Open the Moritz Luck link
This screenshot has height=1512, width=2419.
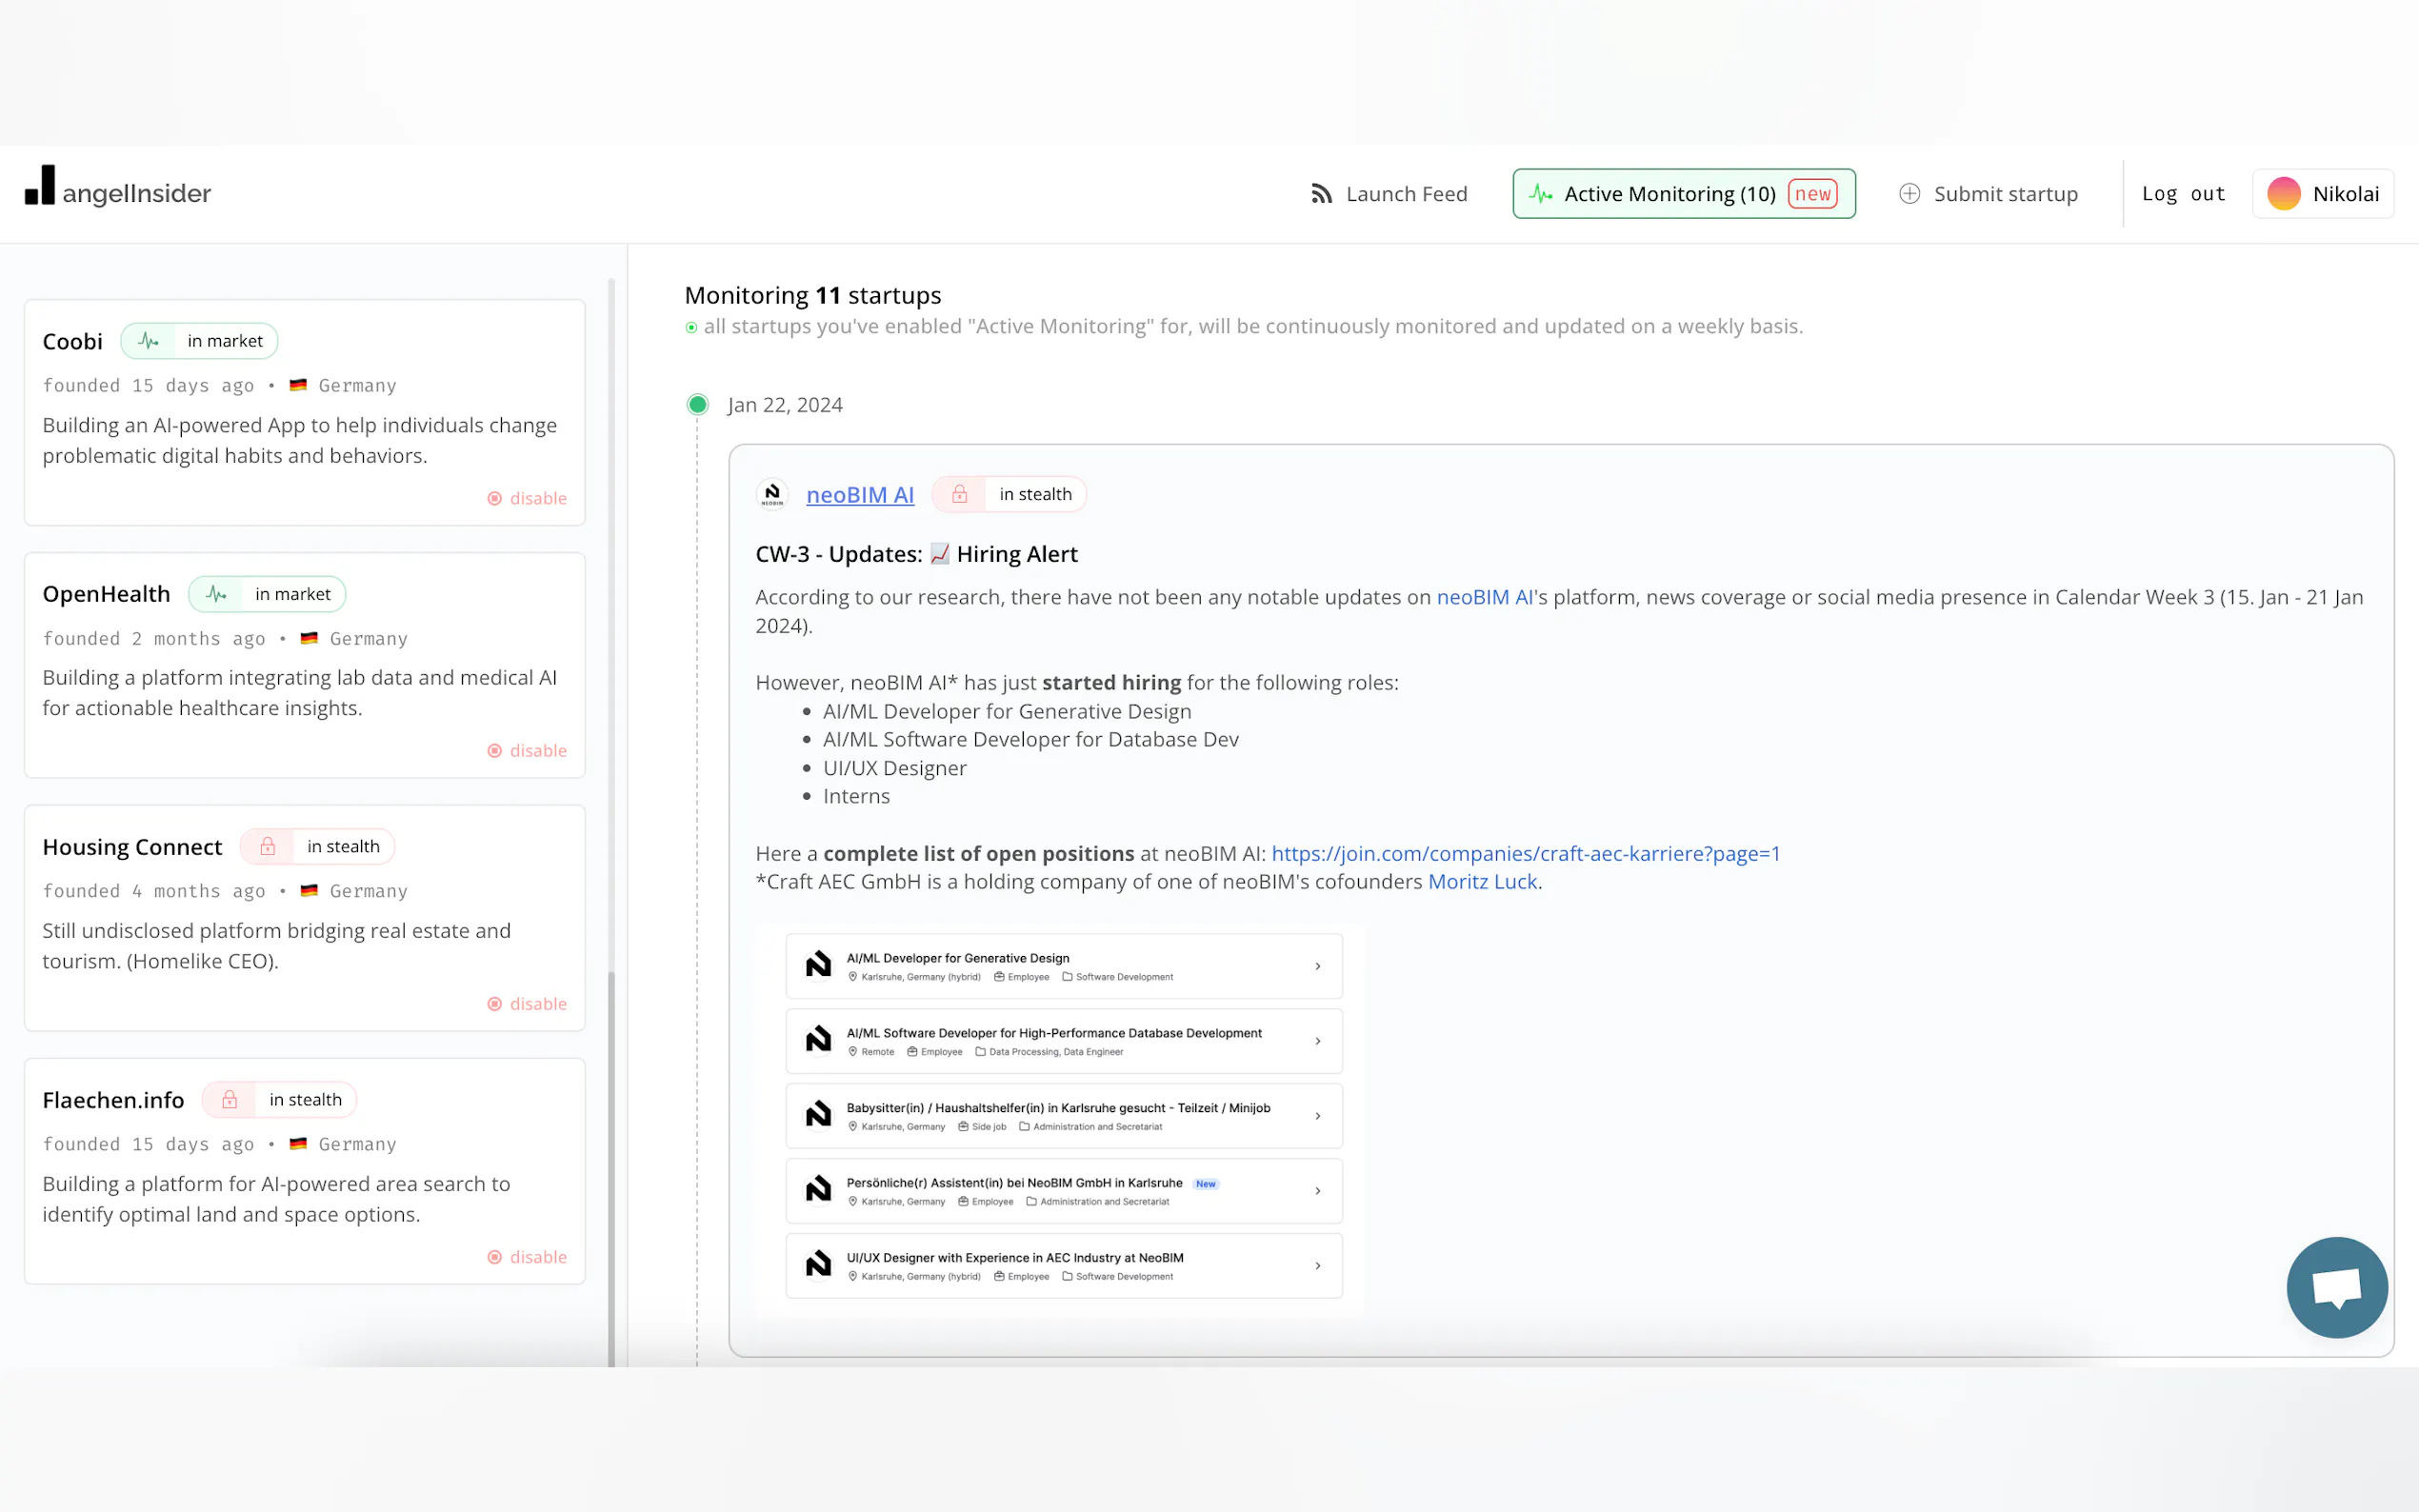1482,881
